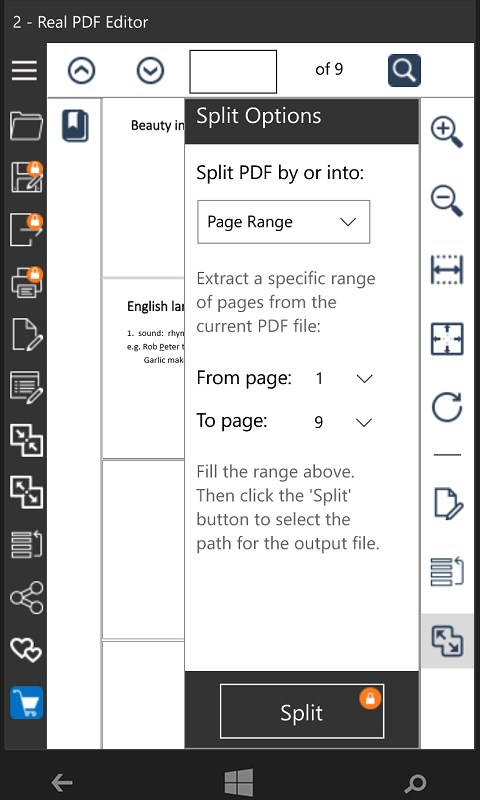This screenshot has width=480, height=800.
Task: Rotate the page with the rotate icon
Action: [x=447, y=407]
